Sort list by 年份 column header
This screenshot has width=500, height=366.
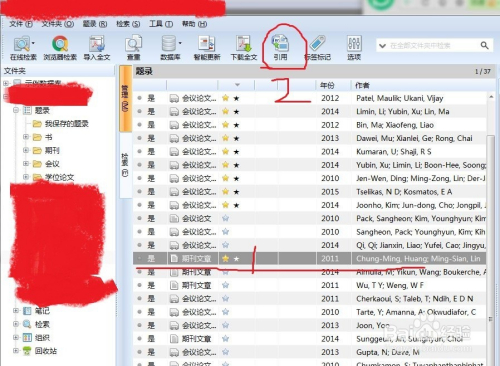(327, 85)
